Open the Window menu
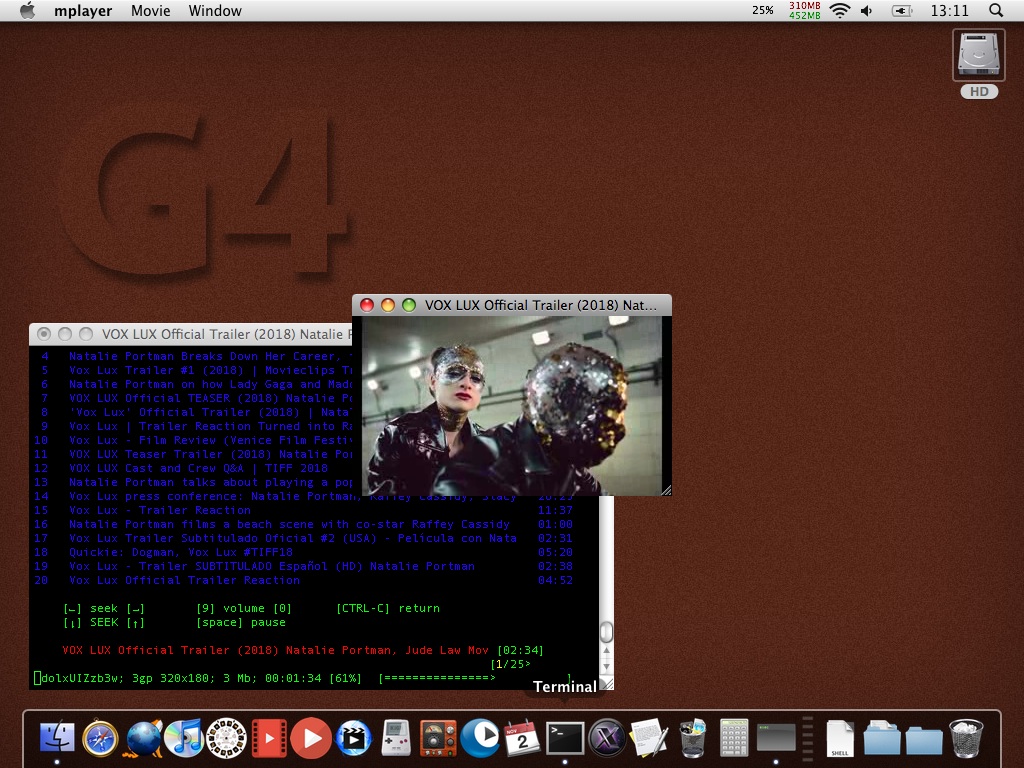Image resolution: width=1024 pixels, height=768 pixels. pos(215,10)
